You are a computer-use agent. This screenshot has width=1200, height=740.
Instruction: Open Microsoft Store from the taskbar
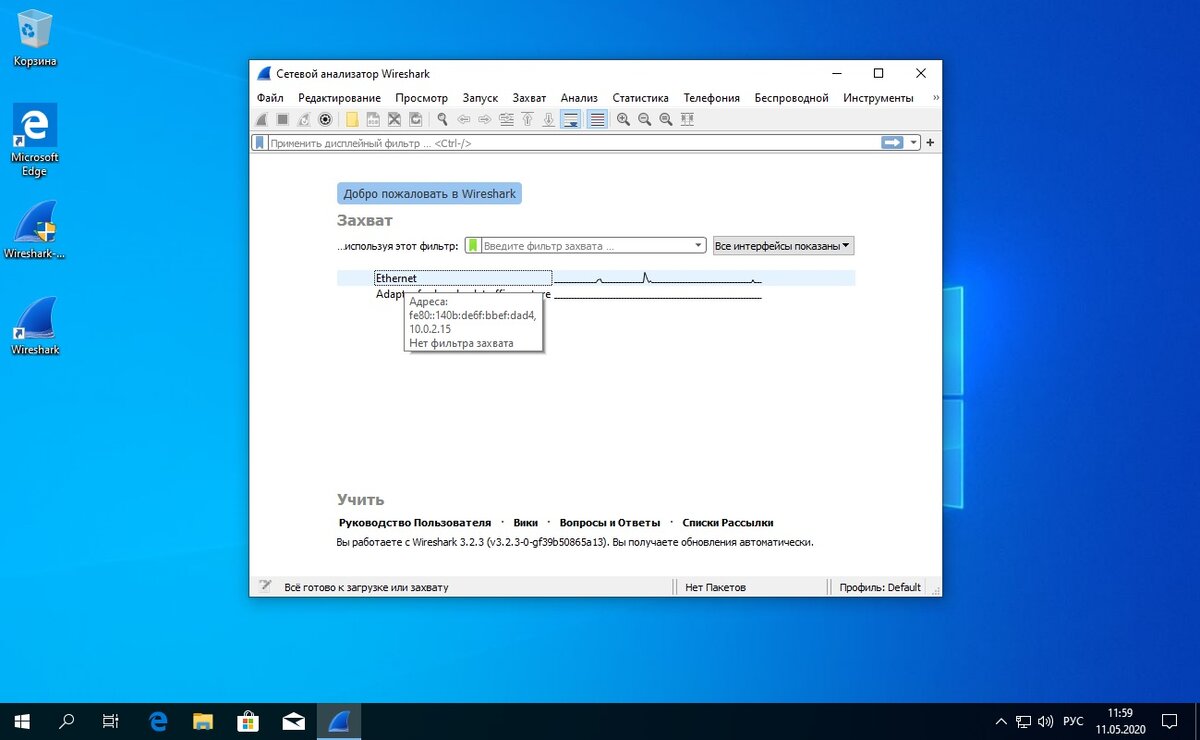pyautogui.click(x=248, y=721)
